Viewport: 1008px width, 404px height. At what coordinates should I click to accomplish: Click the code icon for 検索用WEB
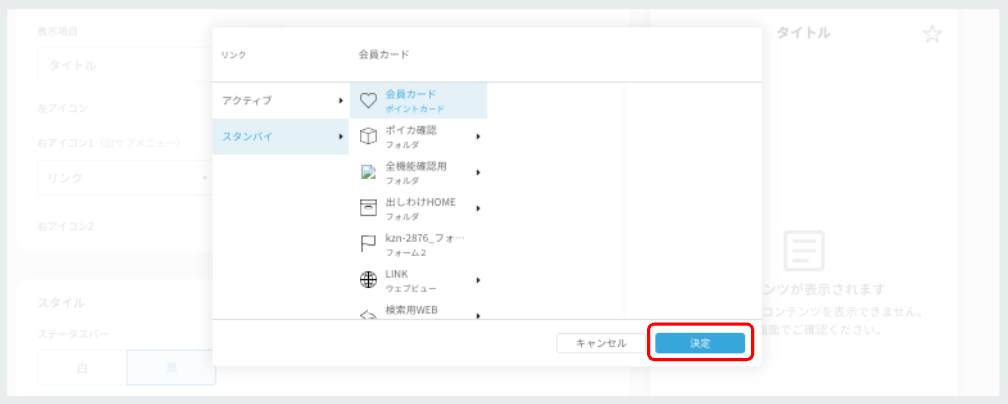point(368,315)
